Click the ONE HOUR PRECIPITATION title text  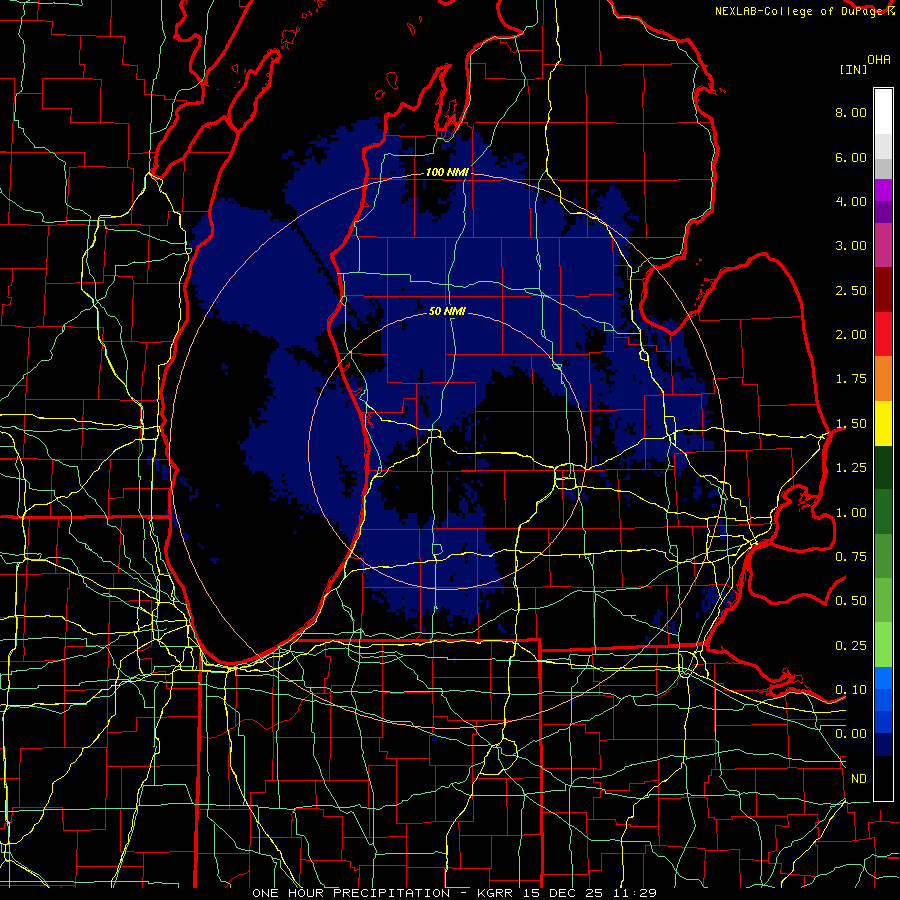point(351,893)
